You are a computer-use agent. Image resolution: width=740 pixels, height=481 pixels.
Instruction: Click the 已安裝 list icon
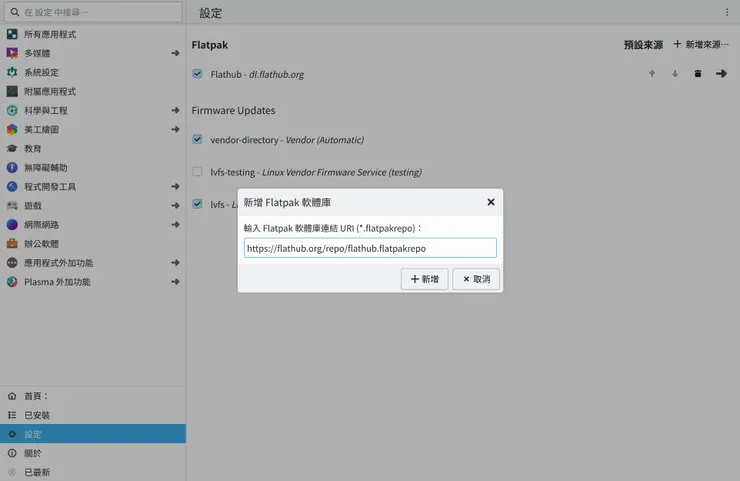(12, 415)
